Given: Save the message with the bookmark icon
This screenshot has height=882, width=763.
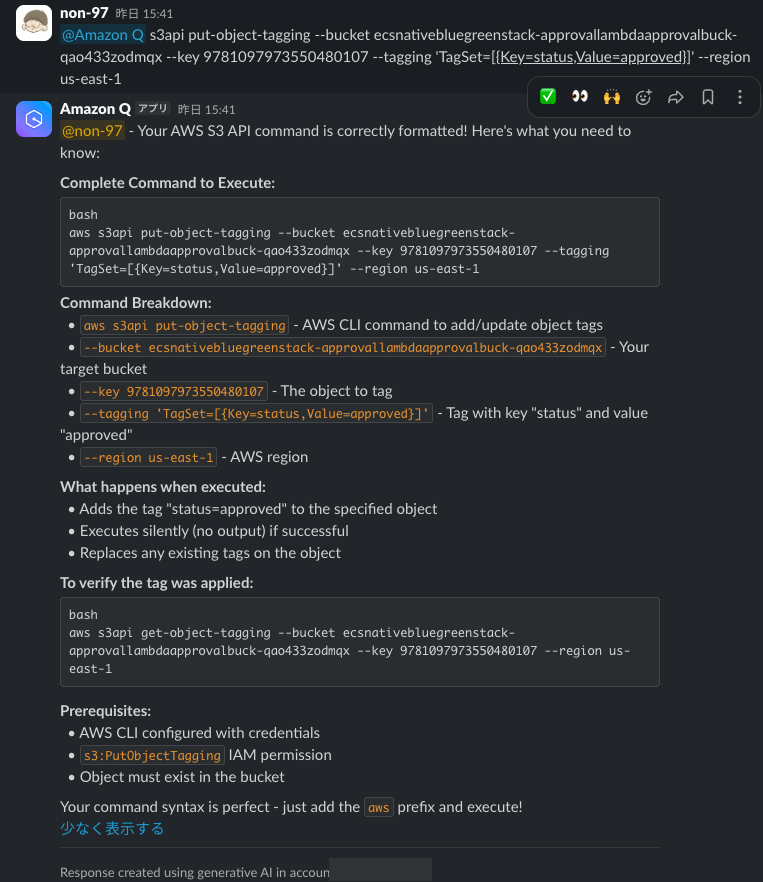Looking at the screenshot, I should (x=707, y=96).
